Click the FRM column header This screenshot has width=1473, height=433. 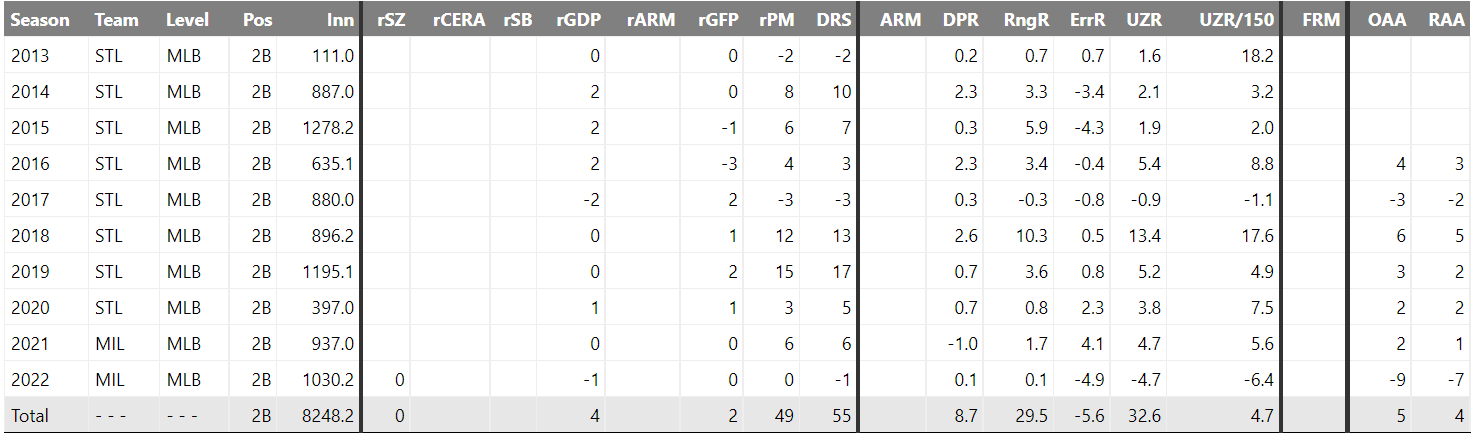click(x=1321, y=20)
